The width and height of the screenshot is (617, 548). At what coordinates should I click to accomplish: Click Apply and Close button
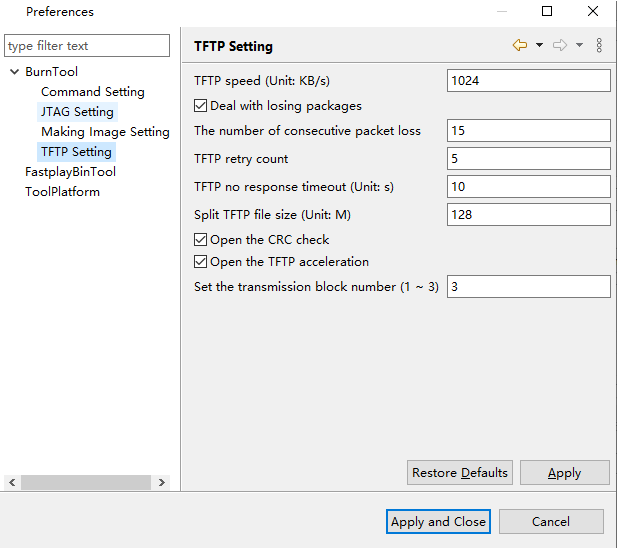[x=438, y=521]
